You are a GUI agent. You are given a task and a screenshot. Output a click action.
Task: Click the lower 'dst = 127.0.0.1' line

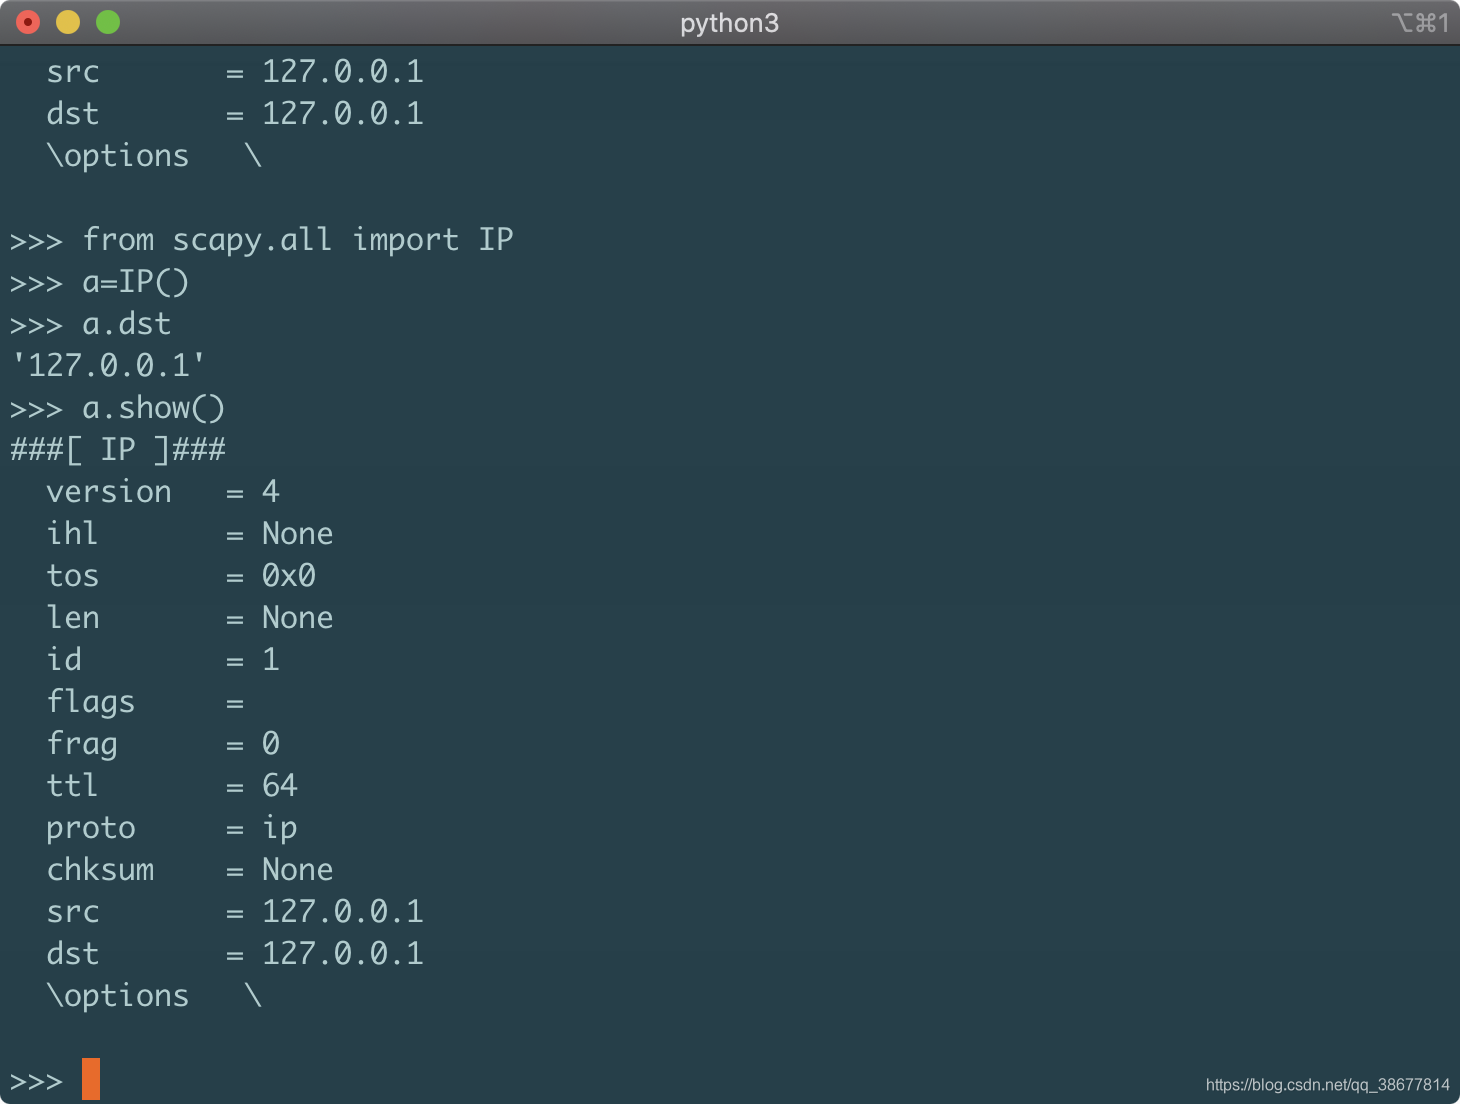coord(235,954)
